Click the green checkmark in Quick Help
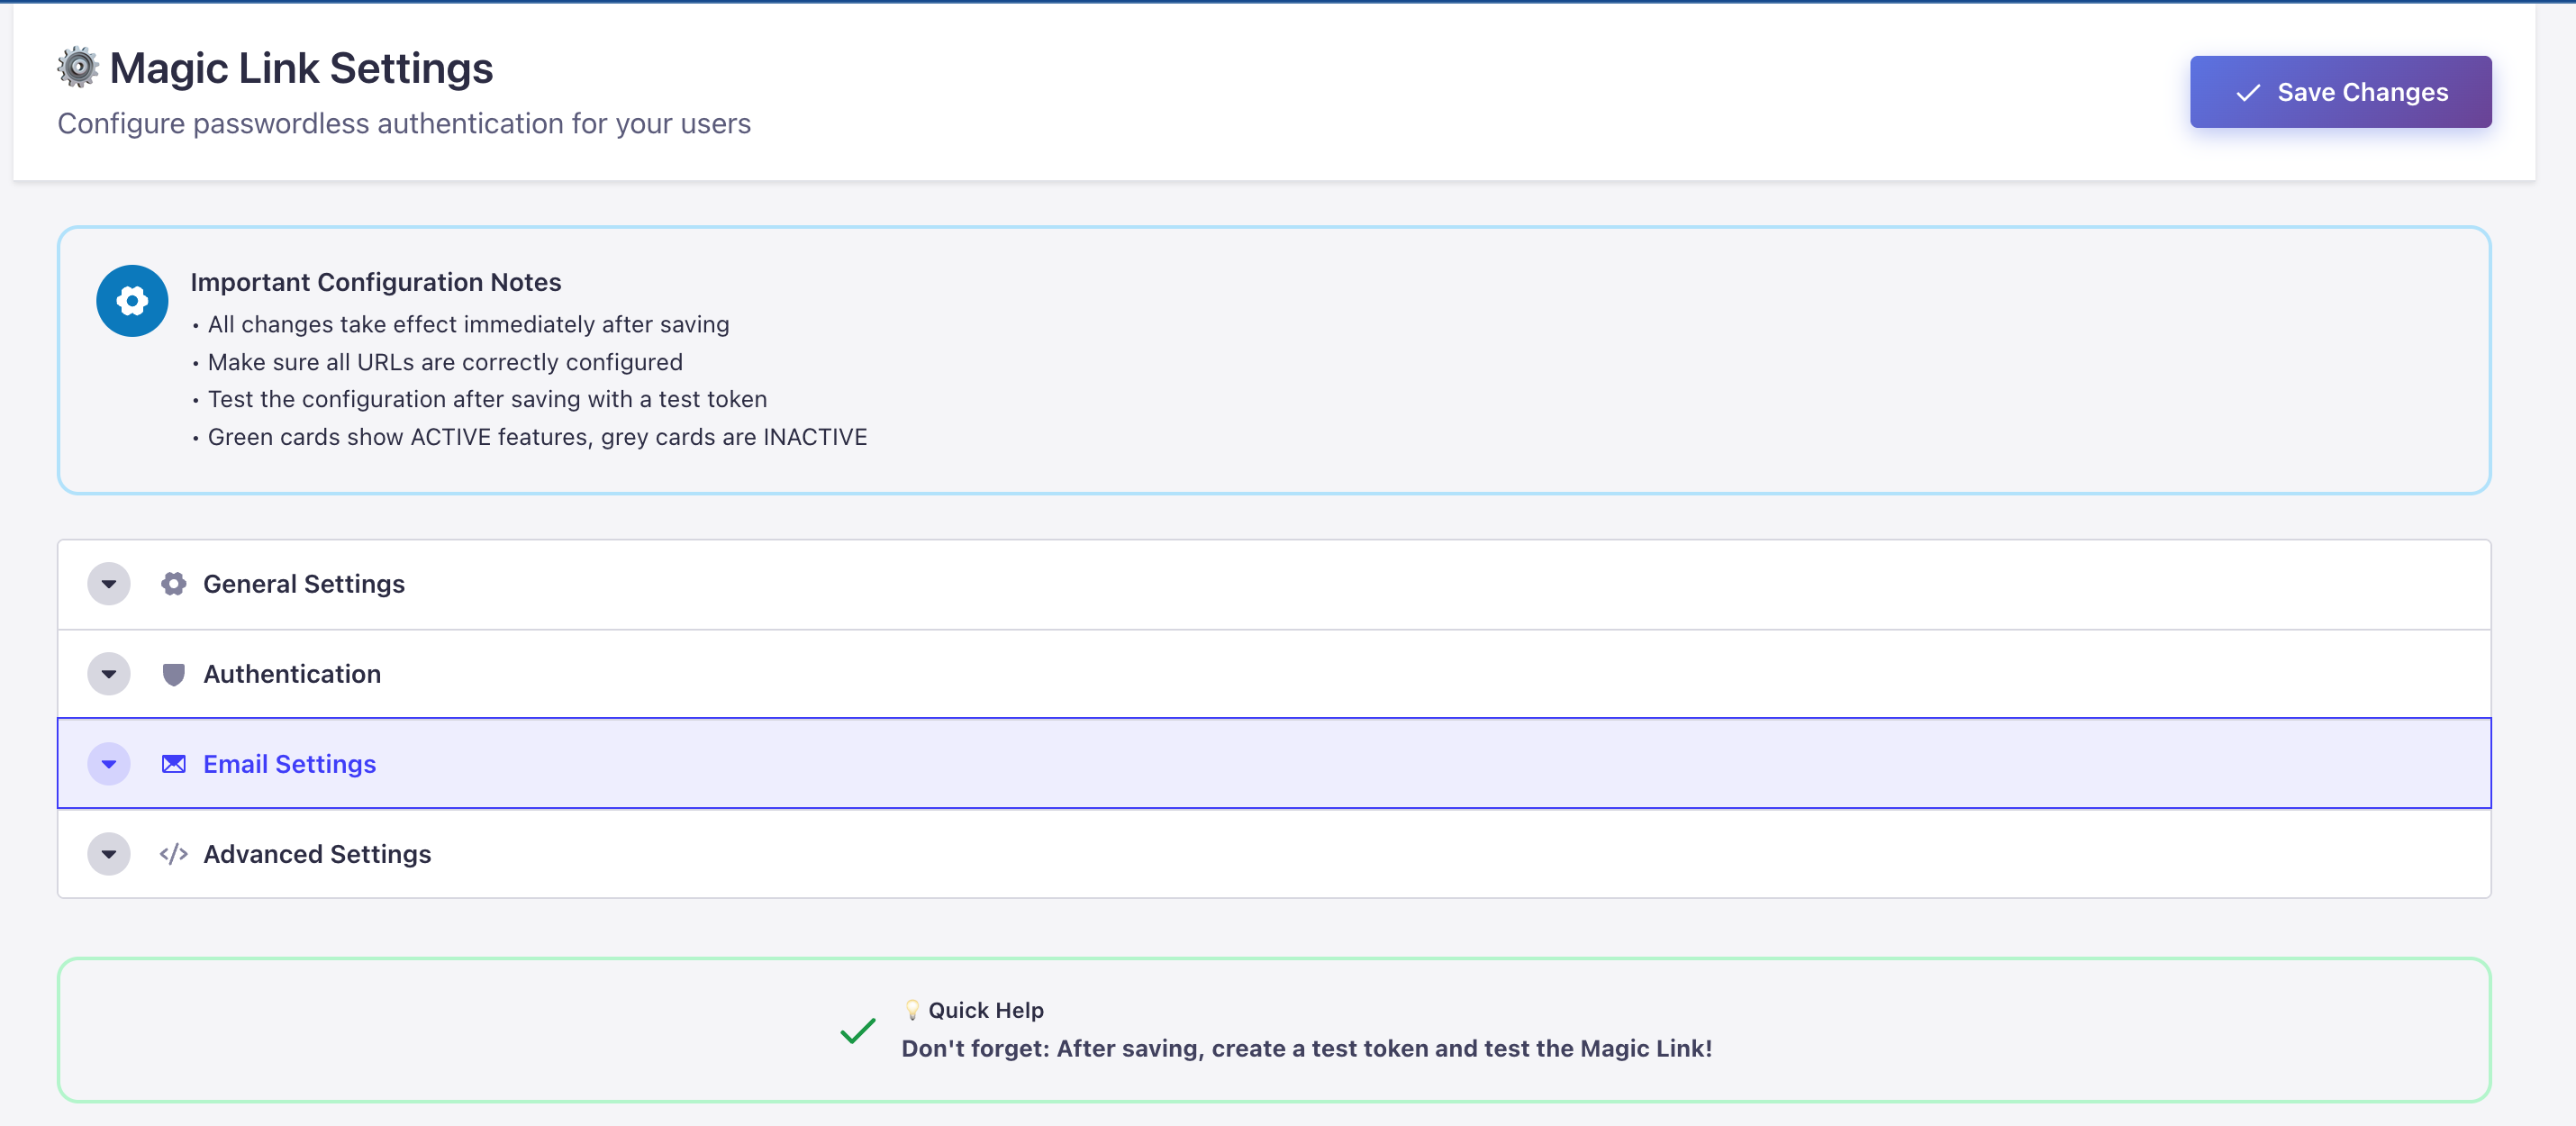 [858, 1030]
